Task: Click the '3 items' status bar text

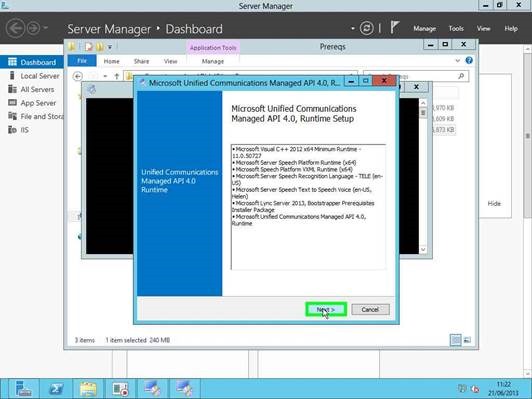Action: (84, 340)
